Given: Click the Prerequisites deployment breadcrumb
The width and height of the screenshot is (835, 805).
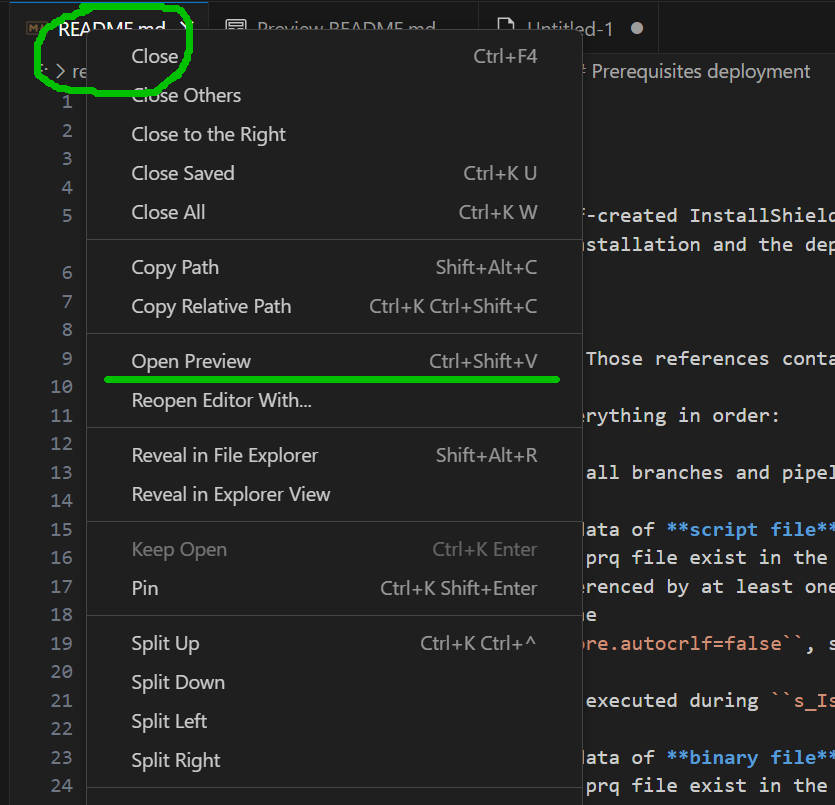Looking at the screenshot, I should (x=700, y=71).
